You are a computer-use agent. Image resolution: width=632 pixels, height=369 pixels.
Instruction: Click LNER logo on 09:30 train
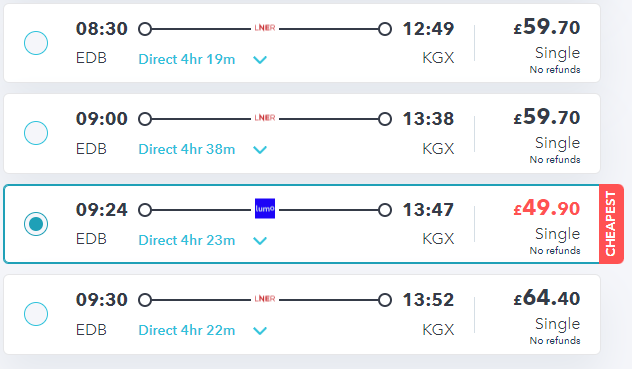[265, 299]
